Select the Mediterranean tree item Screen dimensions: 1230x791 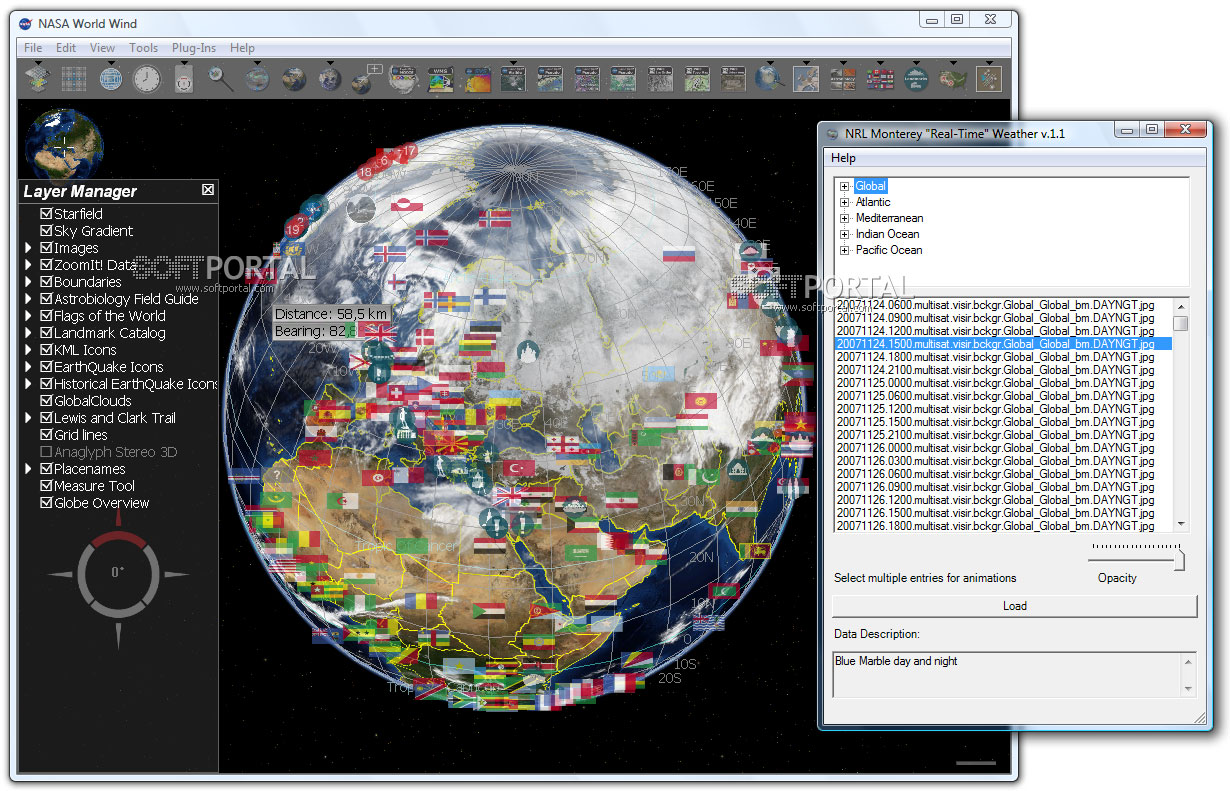[x=889, y=218]
